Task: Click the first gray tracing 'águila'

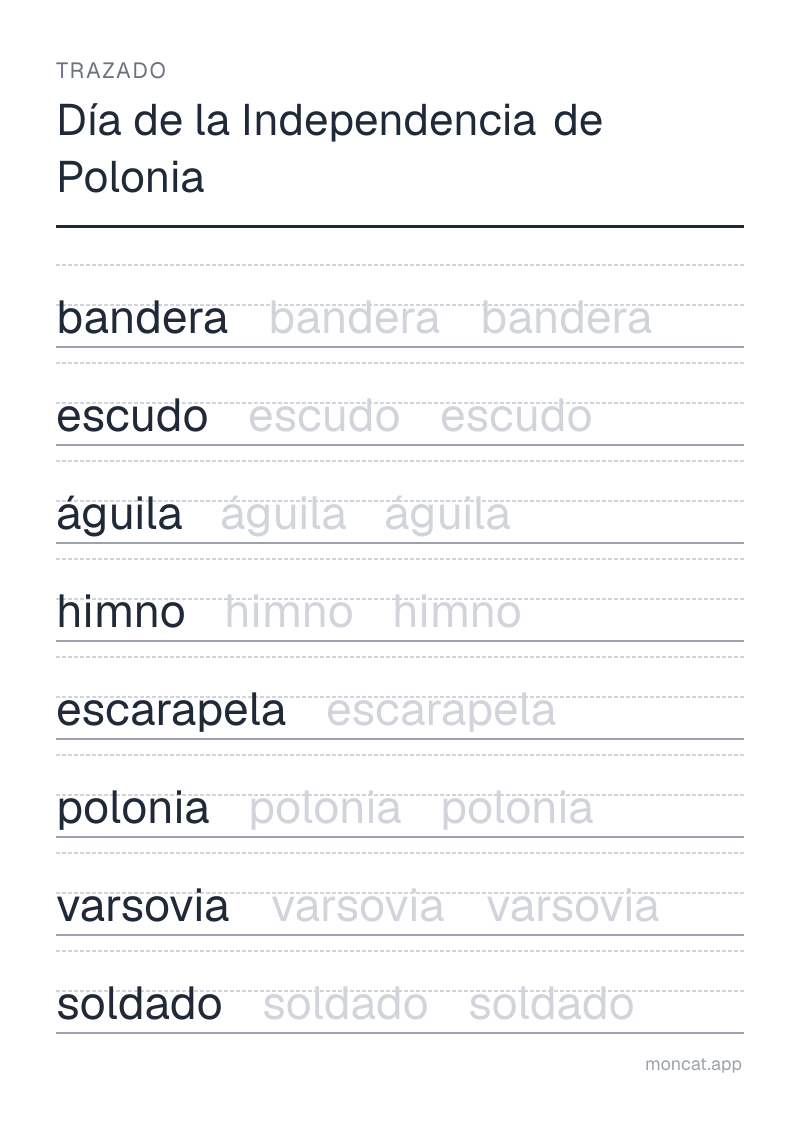Action: (x=283, y=516)
